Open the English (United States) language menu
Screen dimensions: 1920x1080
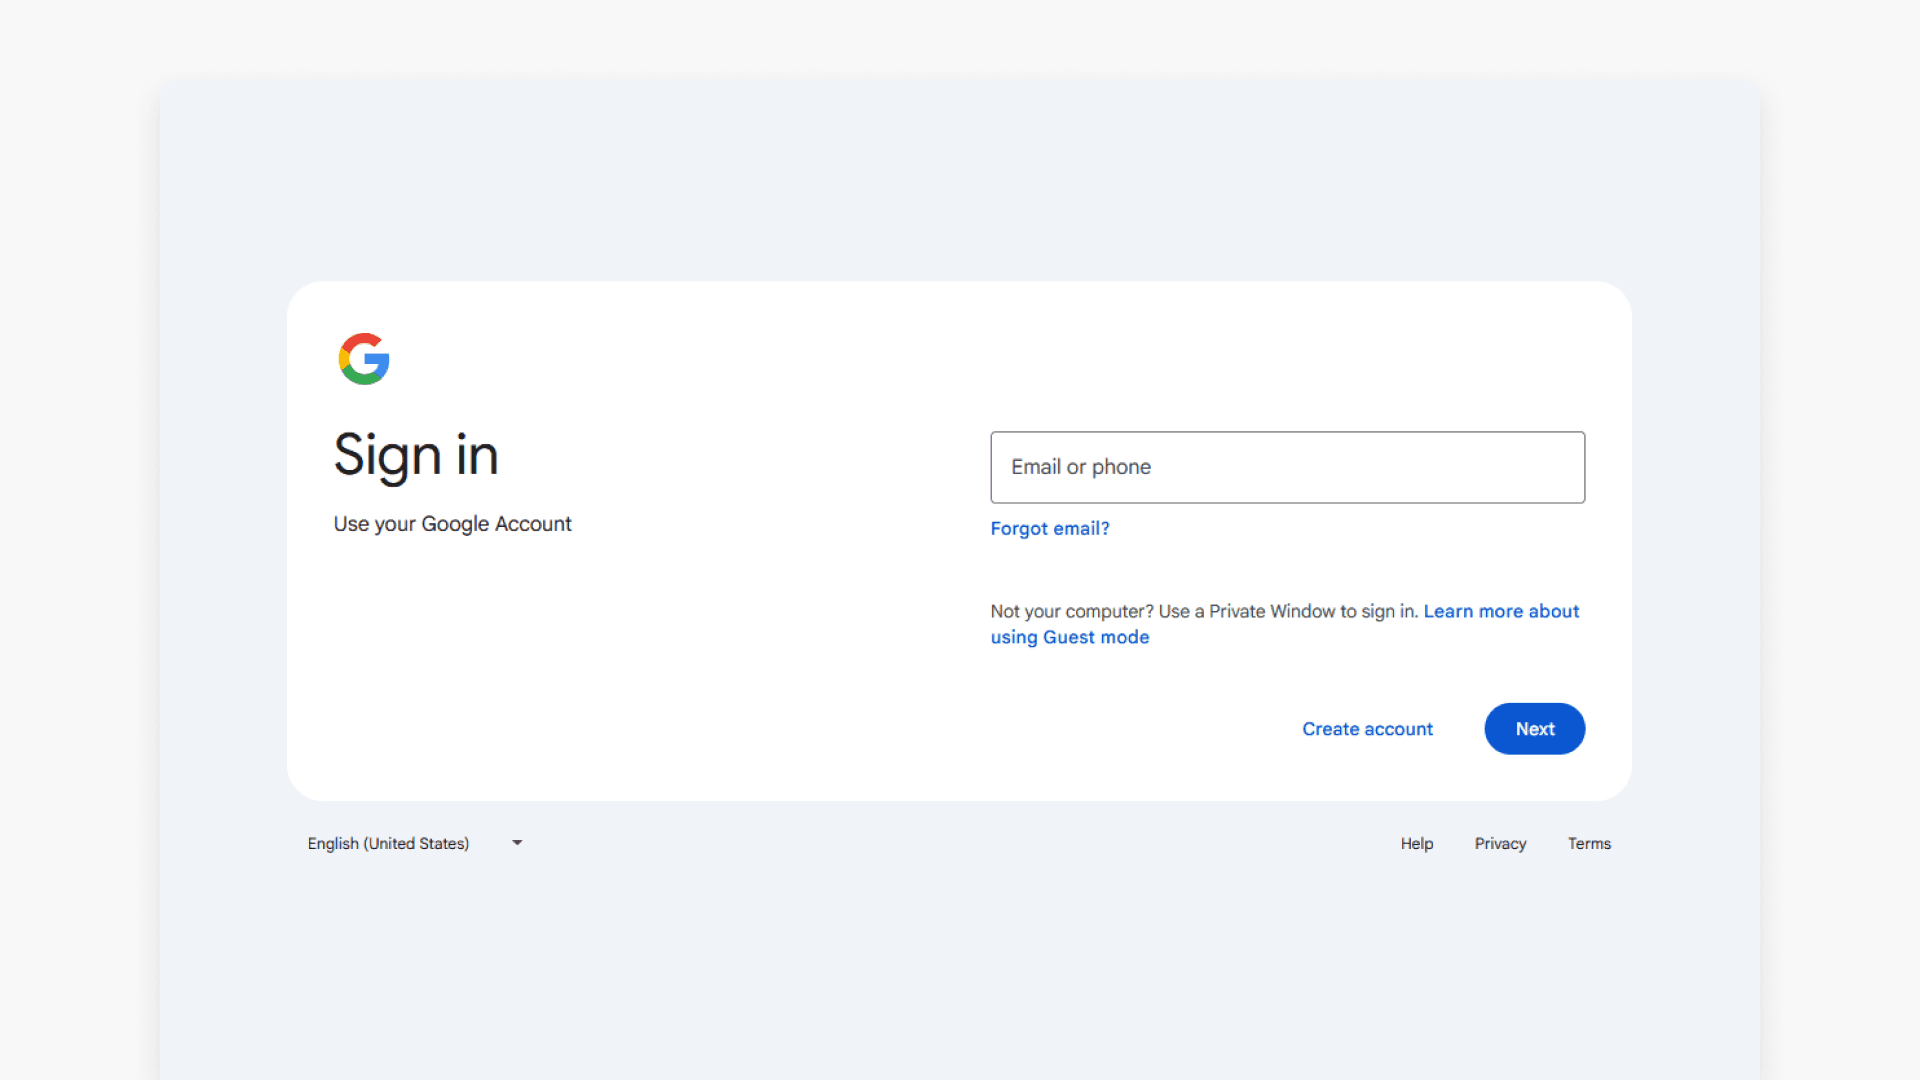pos(389,843)
